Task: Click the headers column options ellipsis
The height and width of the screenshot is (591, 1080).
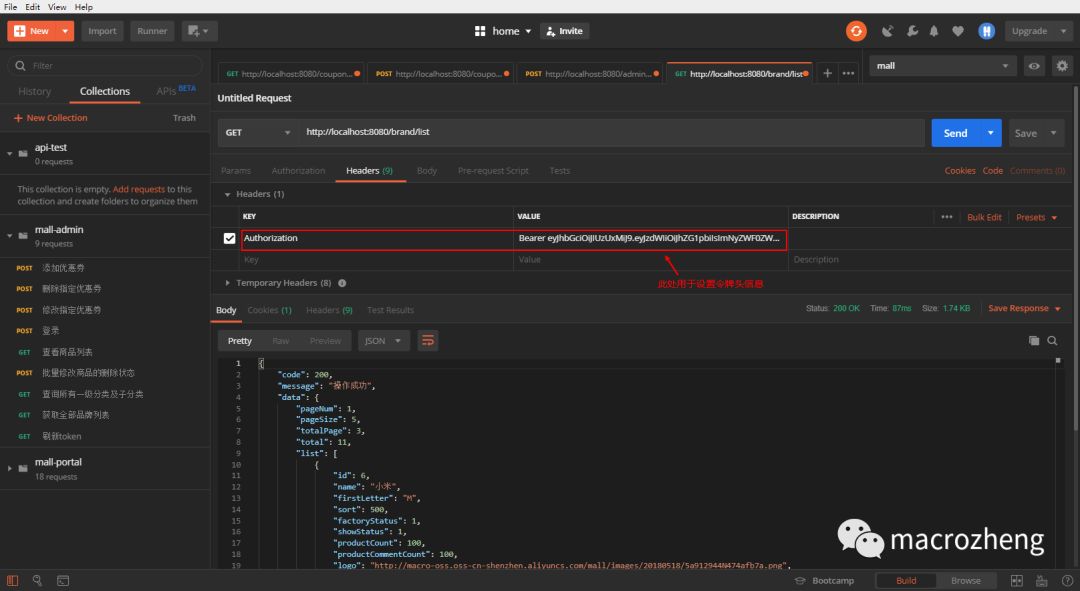Action: coord(947,217)
